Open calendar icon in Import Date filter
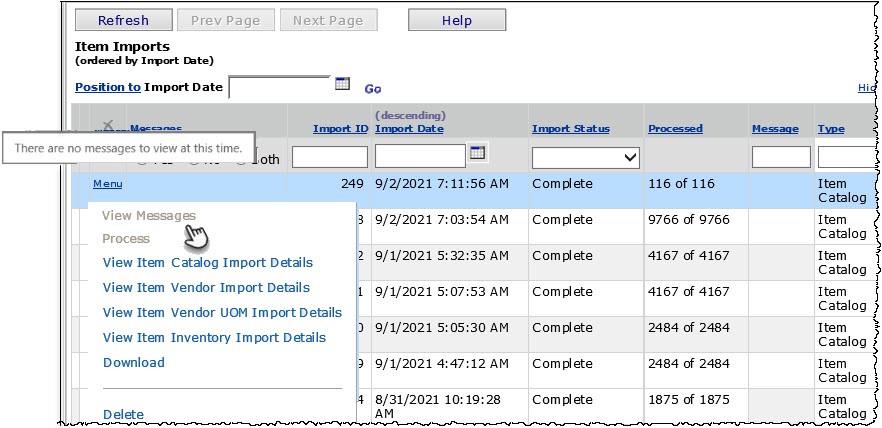The height and width of the screenshot is (428, 882). [x=477, y=152]
